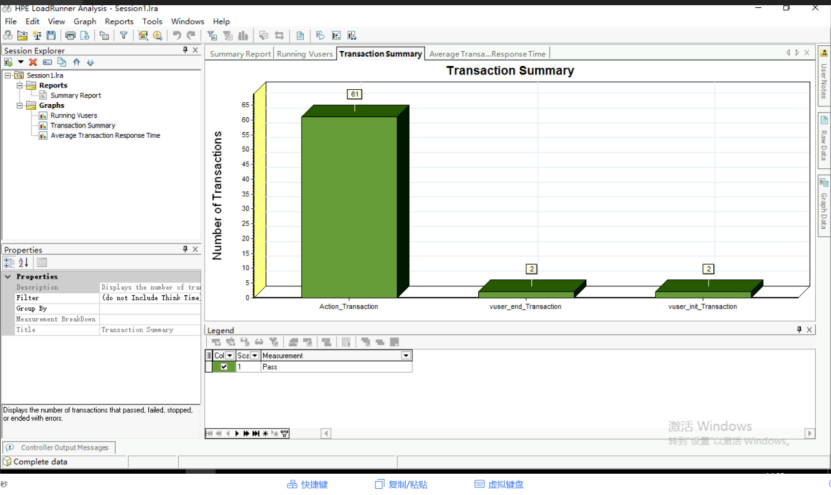Click the red X delete icon in Session Explorer
This screenshot has height=495, width=831.
[x=33, y=63]
